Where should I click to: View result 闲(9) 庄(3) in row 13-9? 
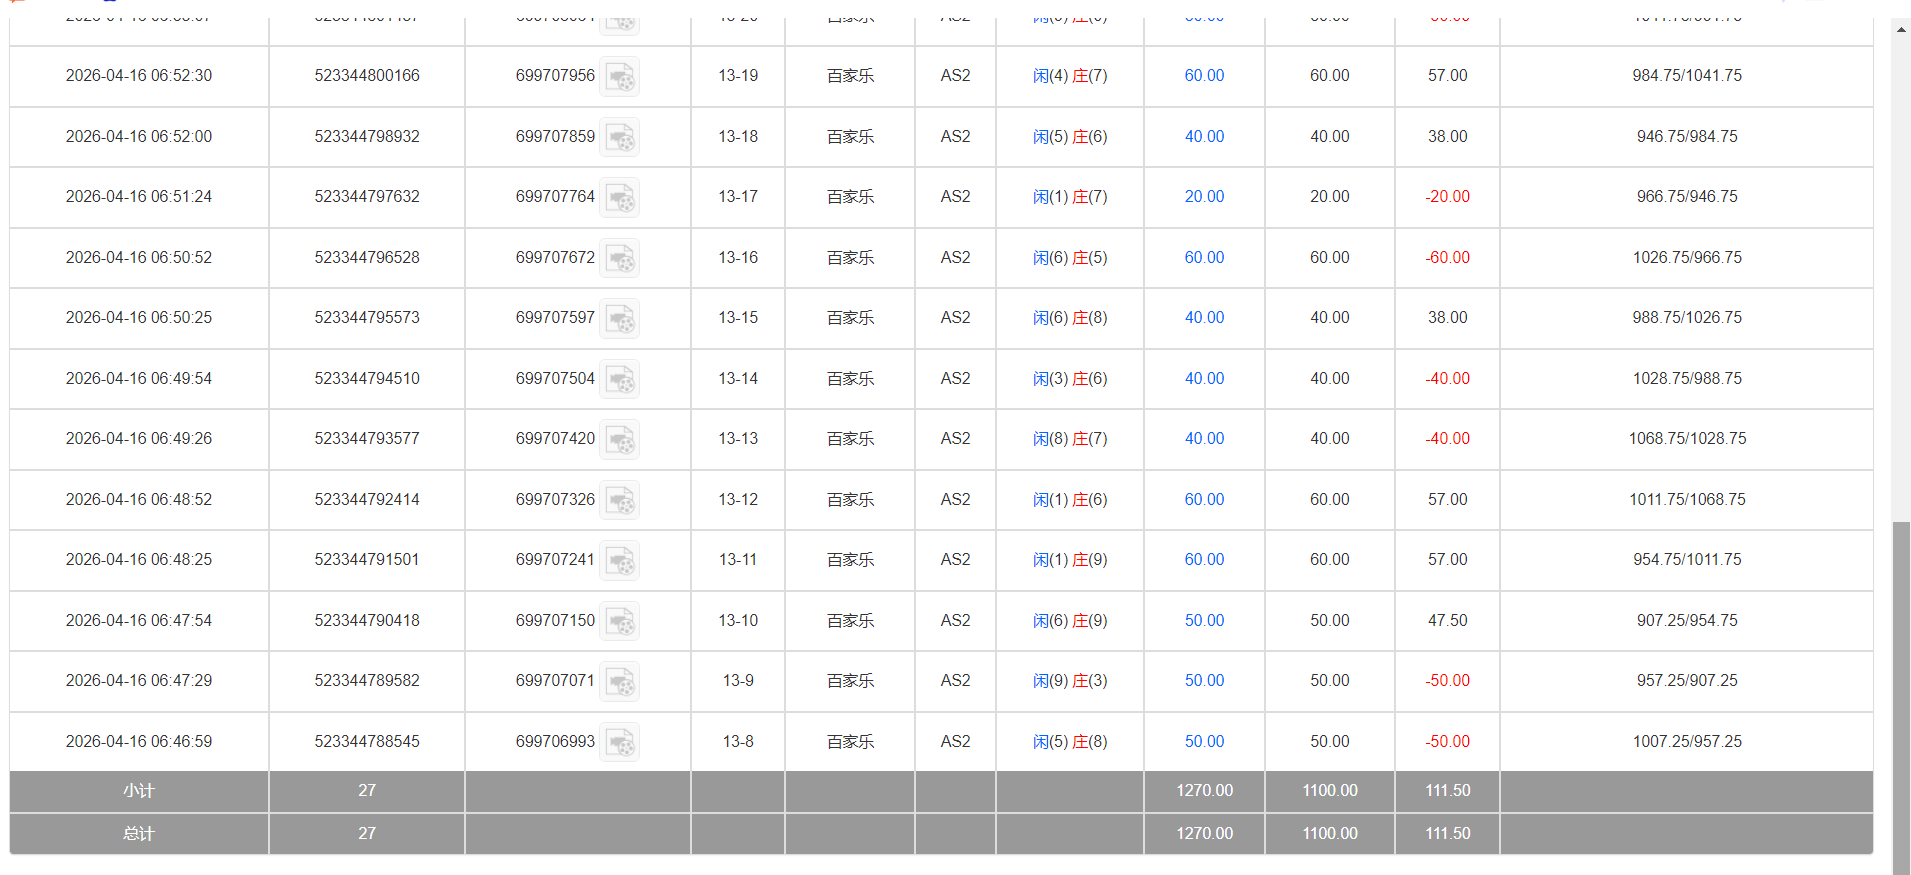(x=1069, y=681)
